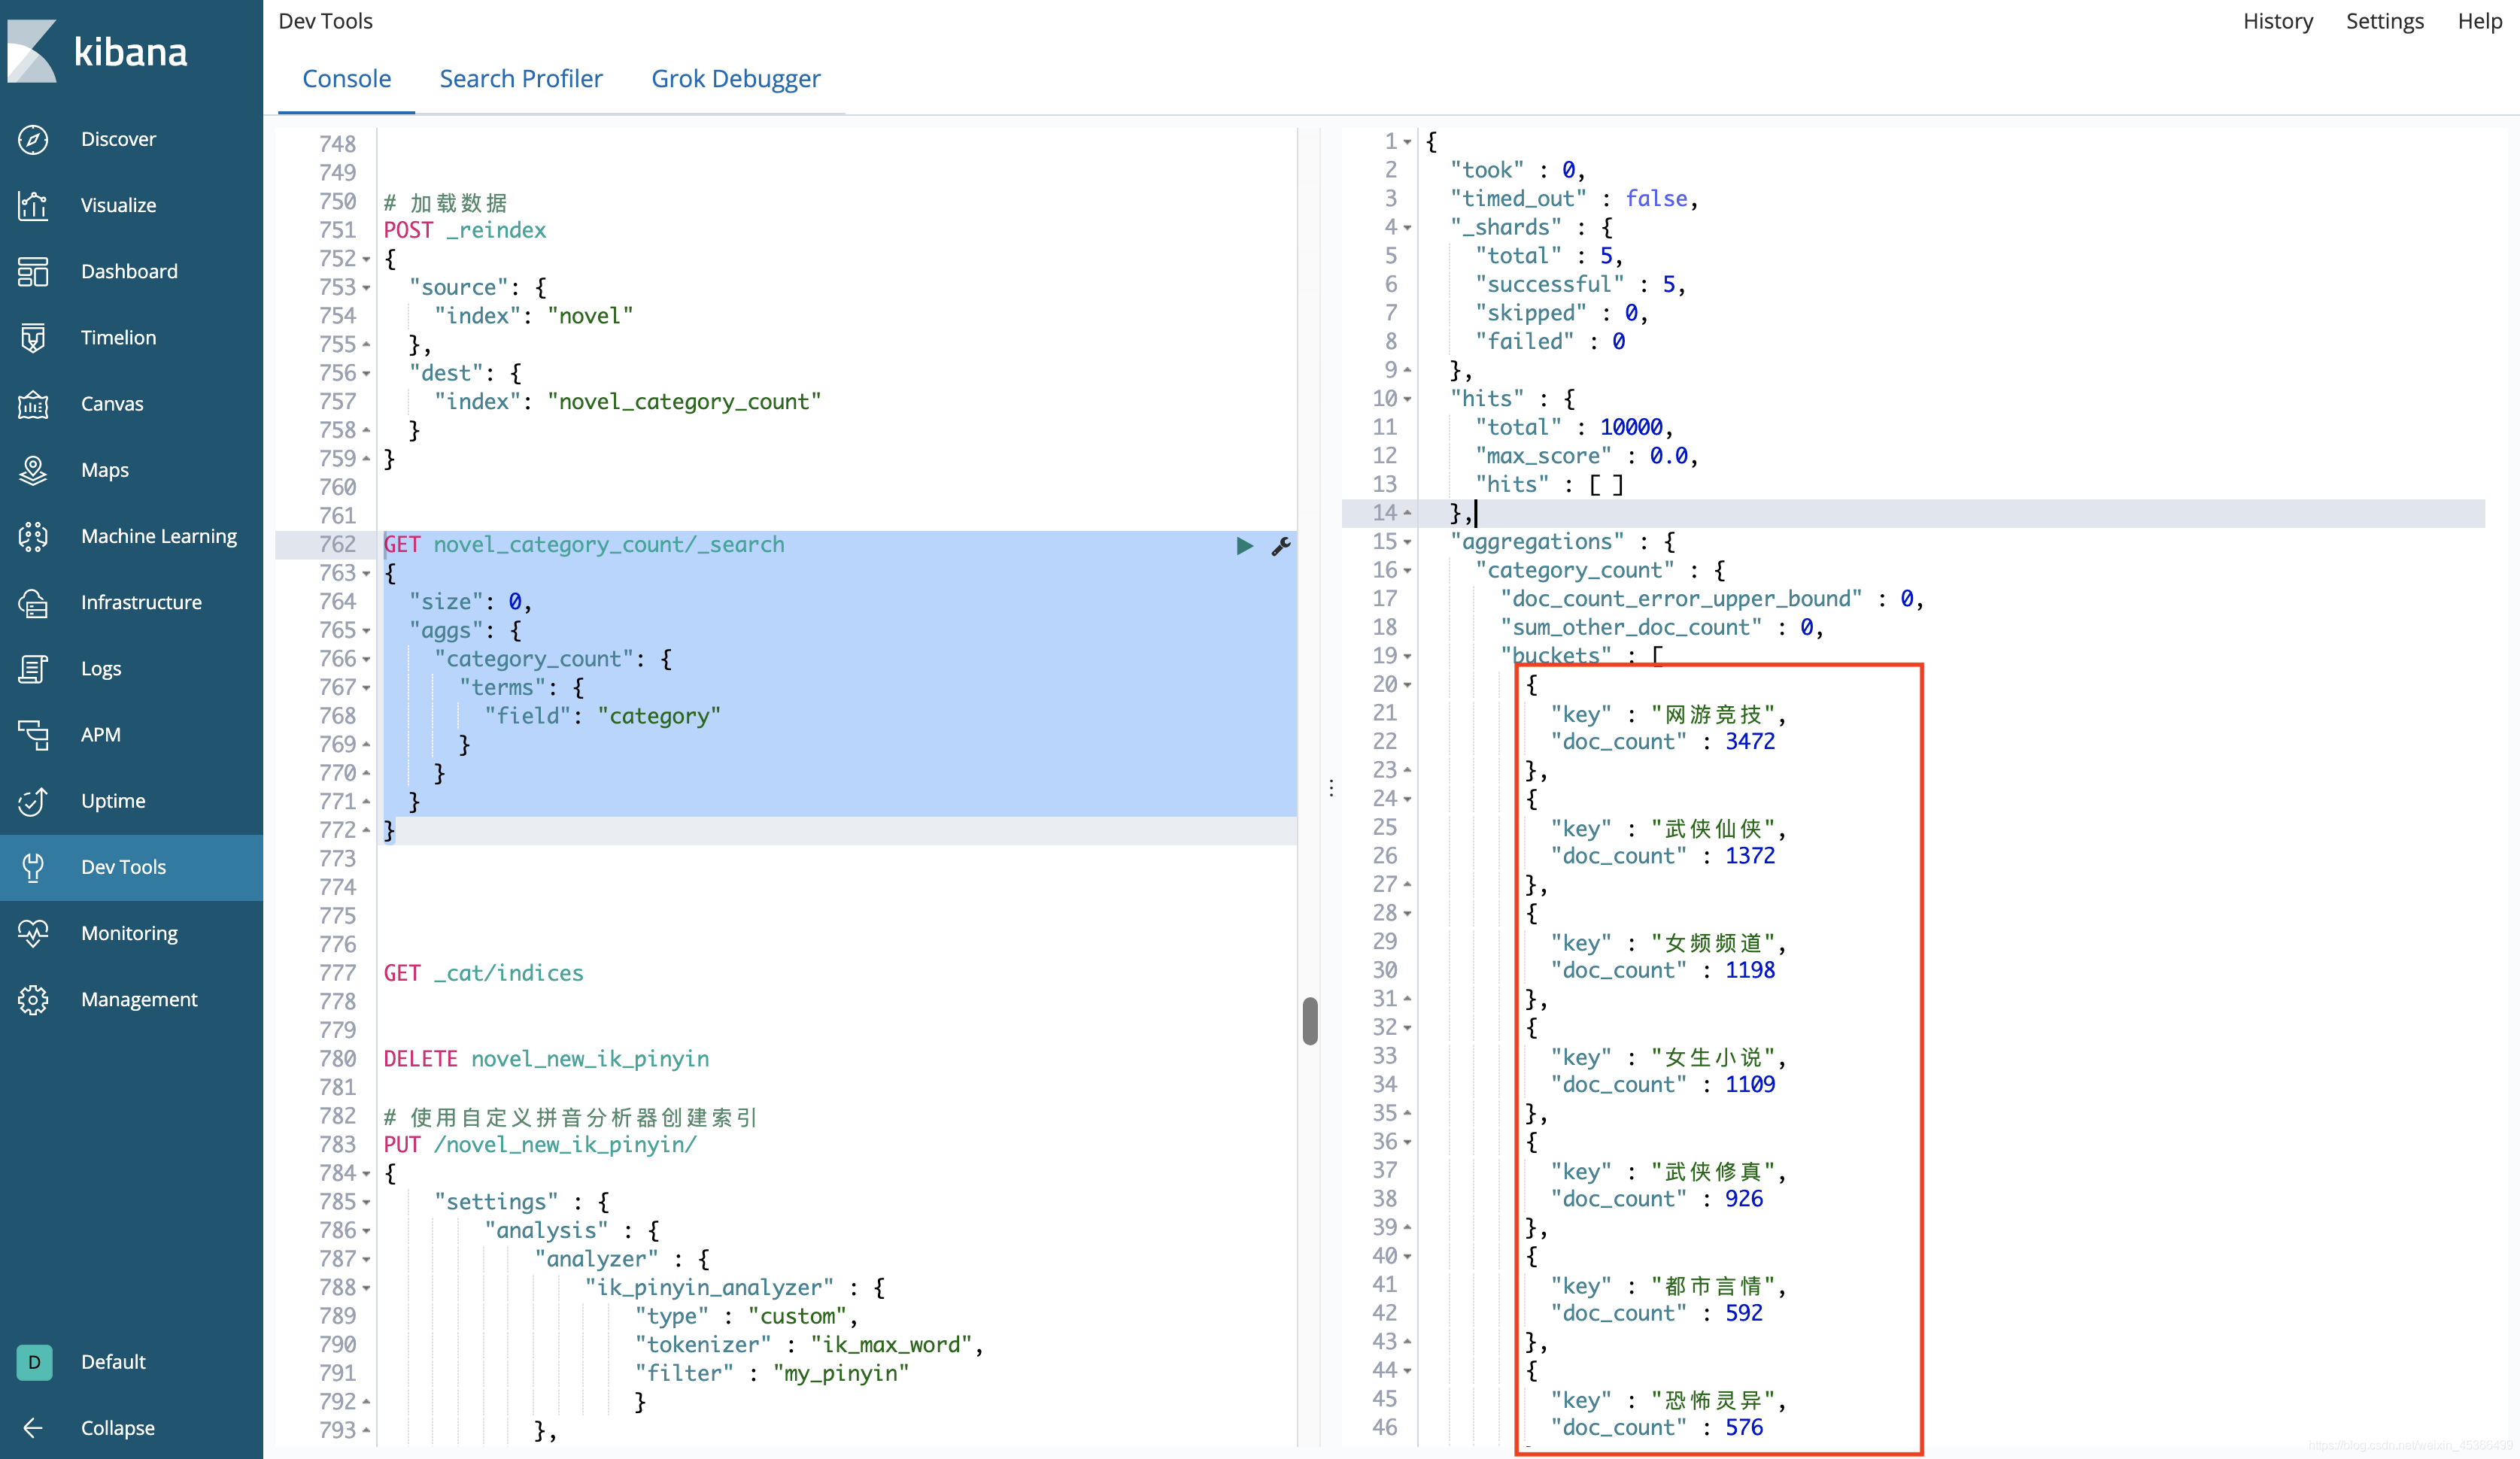Run request with green play icon
The width and height of the screenshot is (2520, 1459).
click(x=1244, y=545)
